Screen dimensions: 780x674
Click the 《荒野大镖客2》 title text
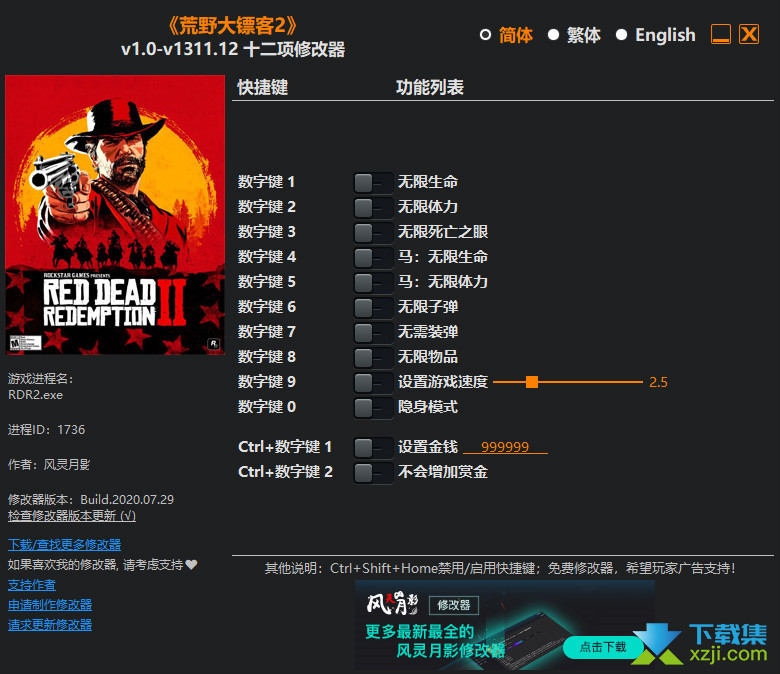[233, 25]
